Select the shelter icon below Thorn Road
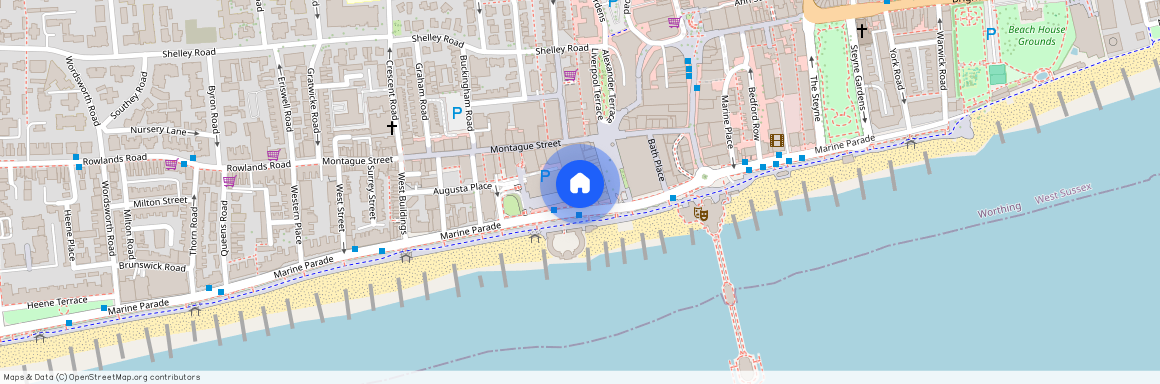Screen dimensions: 1160x384 click(194, 310)
